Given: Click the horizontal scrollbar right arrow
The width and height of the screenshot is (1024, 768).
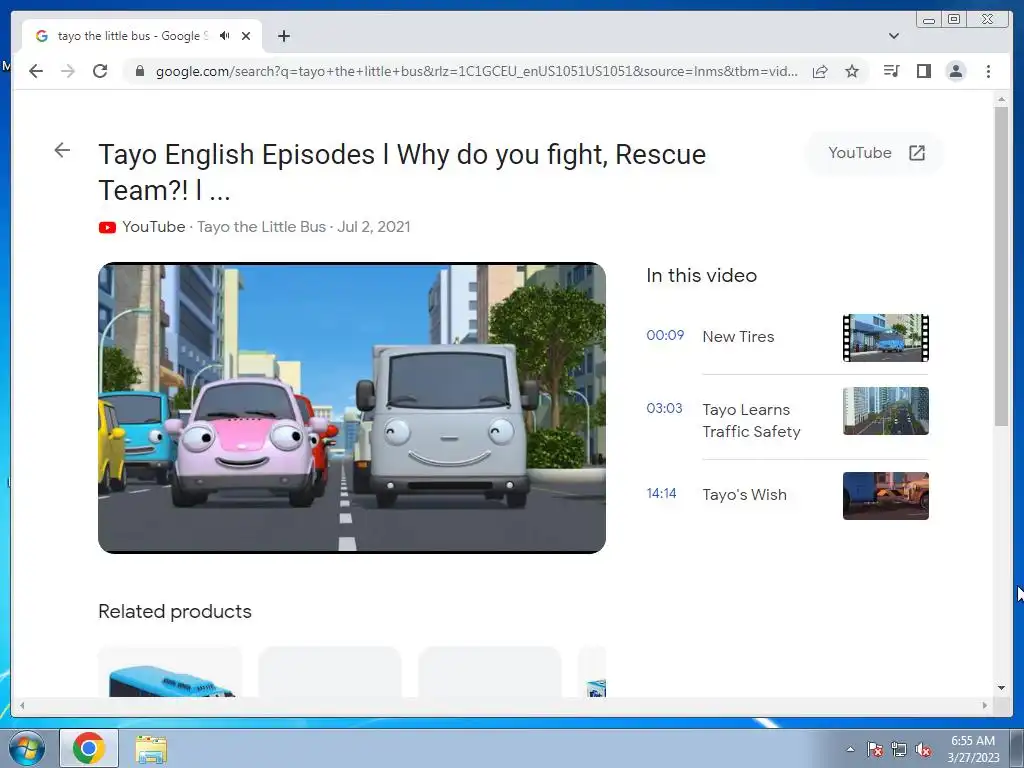Looking at the screenshot, I should (985, 705).
